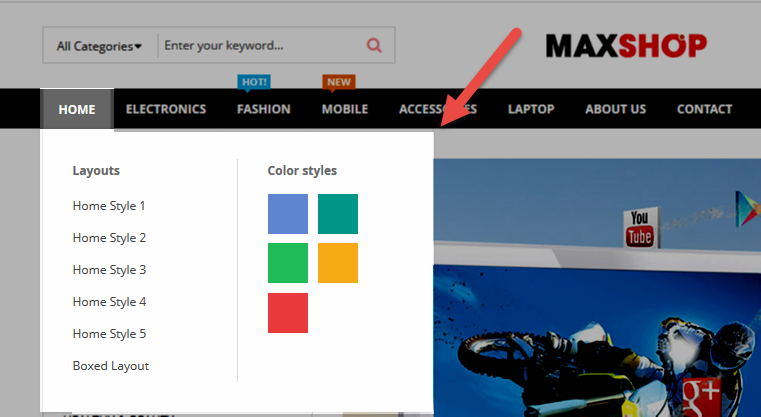Go to the CONTACT page
761x417 pixels.
(704, 109)
